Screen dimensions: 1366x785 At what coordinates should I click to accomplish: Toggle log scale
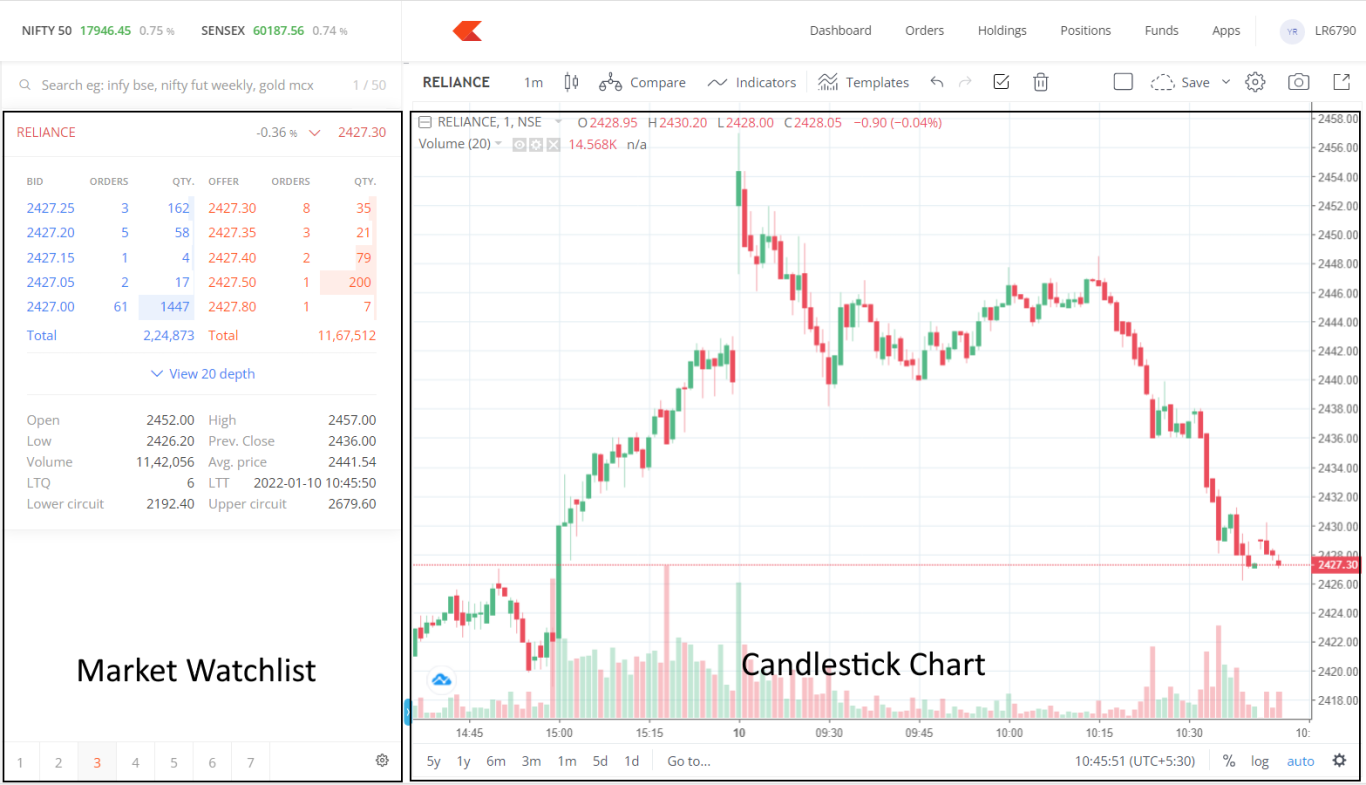pos(1260,761)
